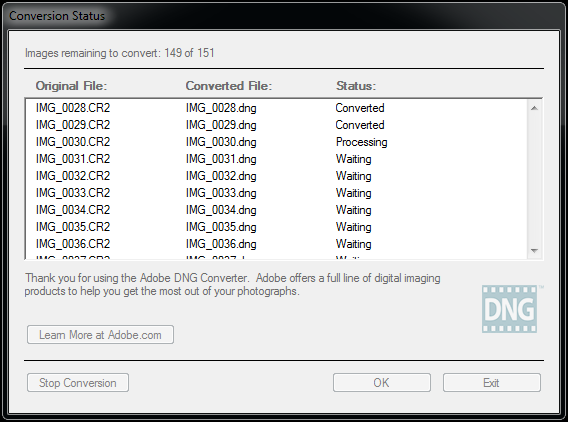Viewport: 568px width, 422px height.
Task: Click Stop Conversion button
Action: point(78,383)
